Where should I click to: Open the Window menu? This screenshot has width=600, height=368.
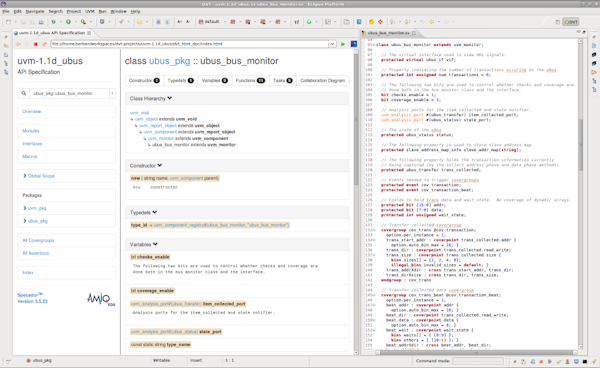click(x=118, y=11)
